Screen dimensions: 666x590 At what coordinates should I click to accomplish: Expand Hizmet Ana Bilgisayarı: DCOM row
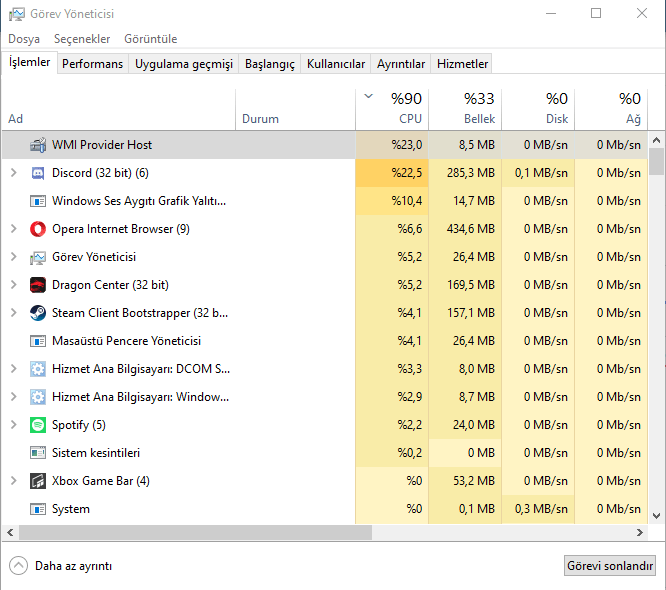tap(14, 369)
